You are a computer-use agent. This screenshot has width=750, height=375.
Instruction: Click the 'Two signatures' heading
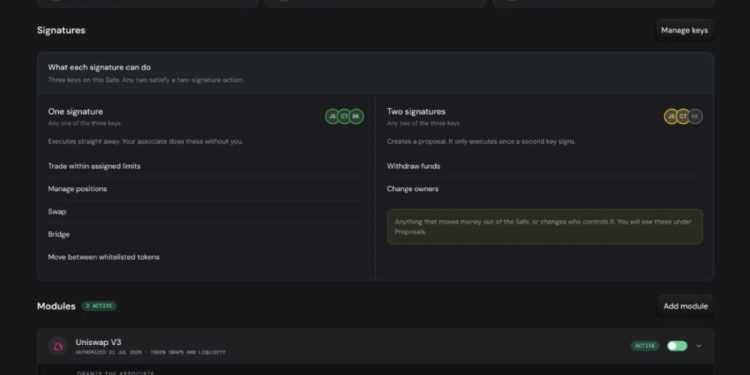[416, 111]
